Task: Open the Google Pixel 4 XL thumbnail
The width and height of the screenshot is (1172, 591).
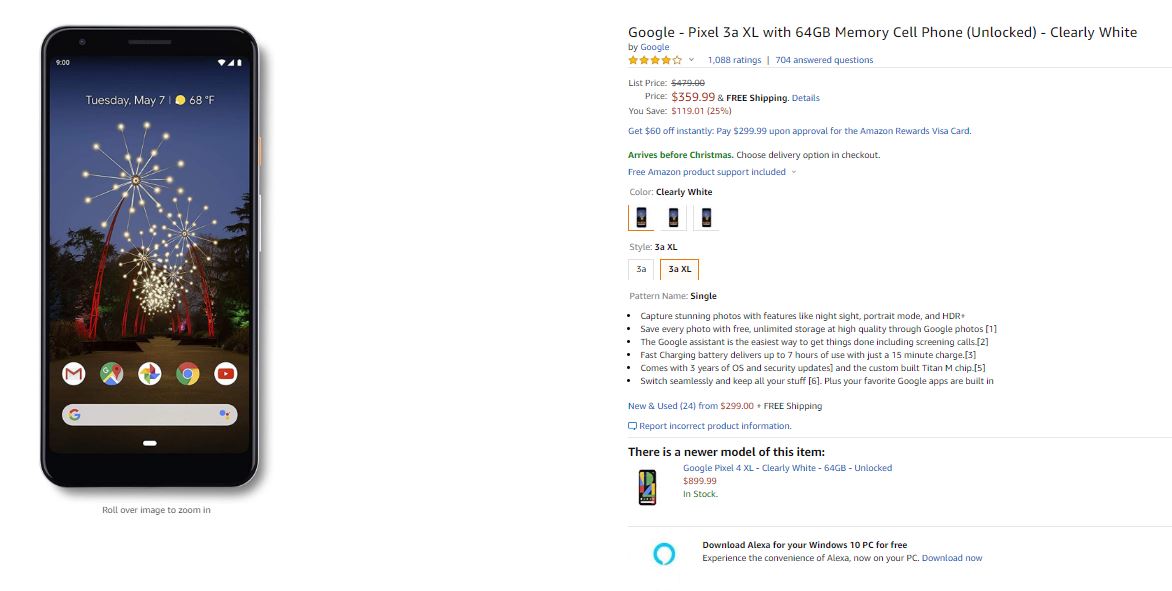Action: 647,487
